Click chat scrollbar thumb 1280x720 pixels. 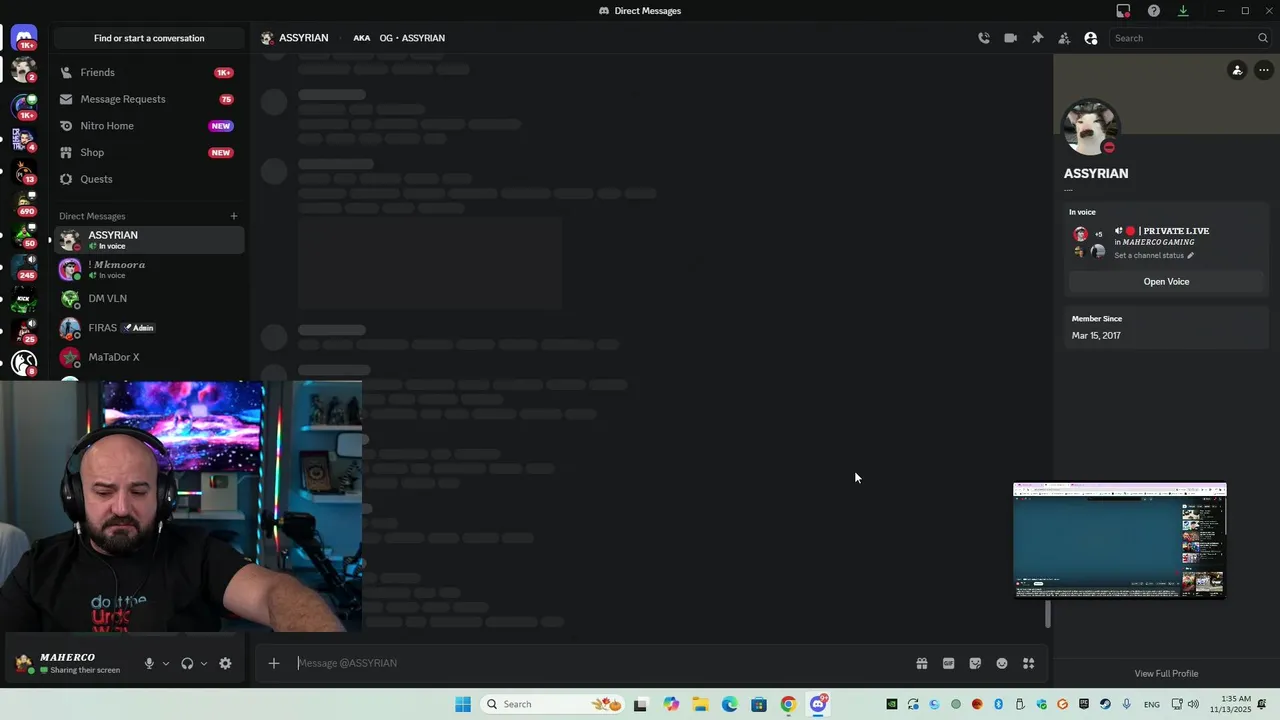1048,615
